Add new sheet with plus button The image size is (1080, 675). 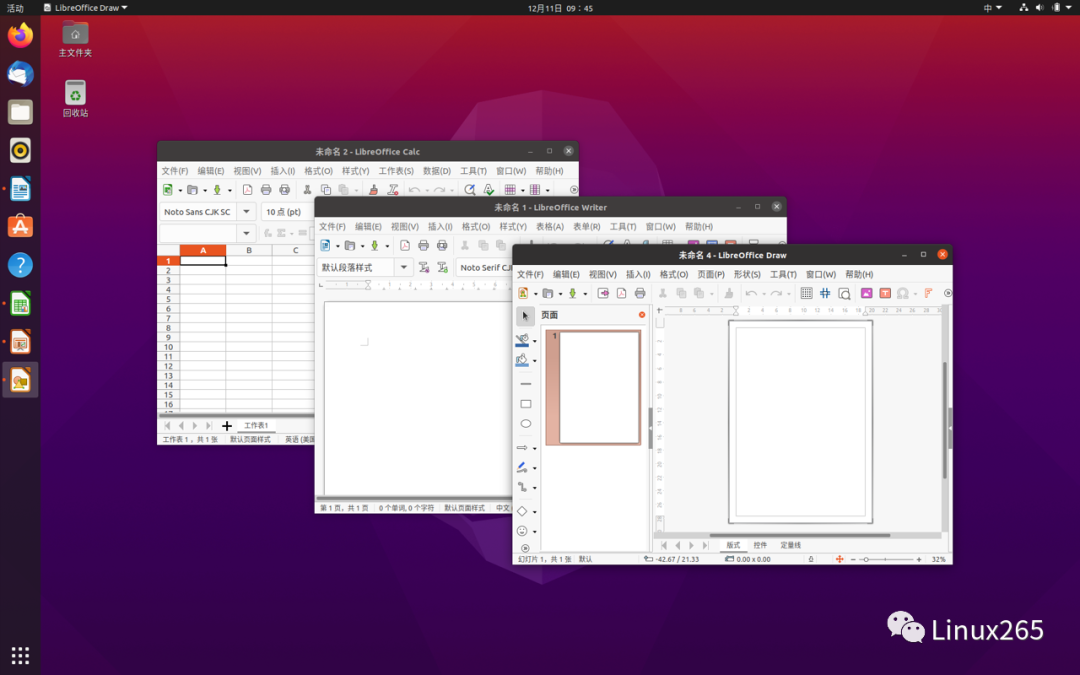pos(227,426)
